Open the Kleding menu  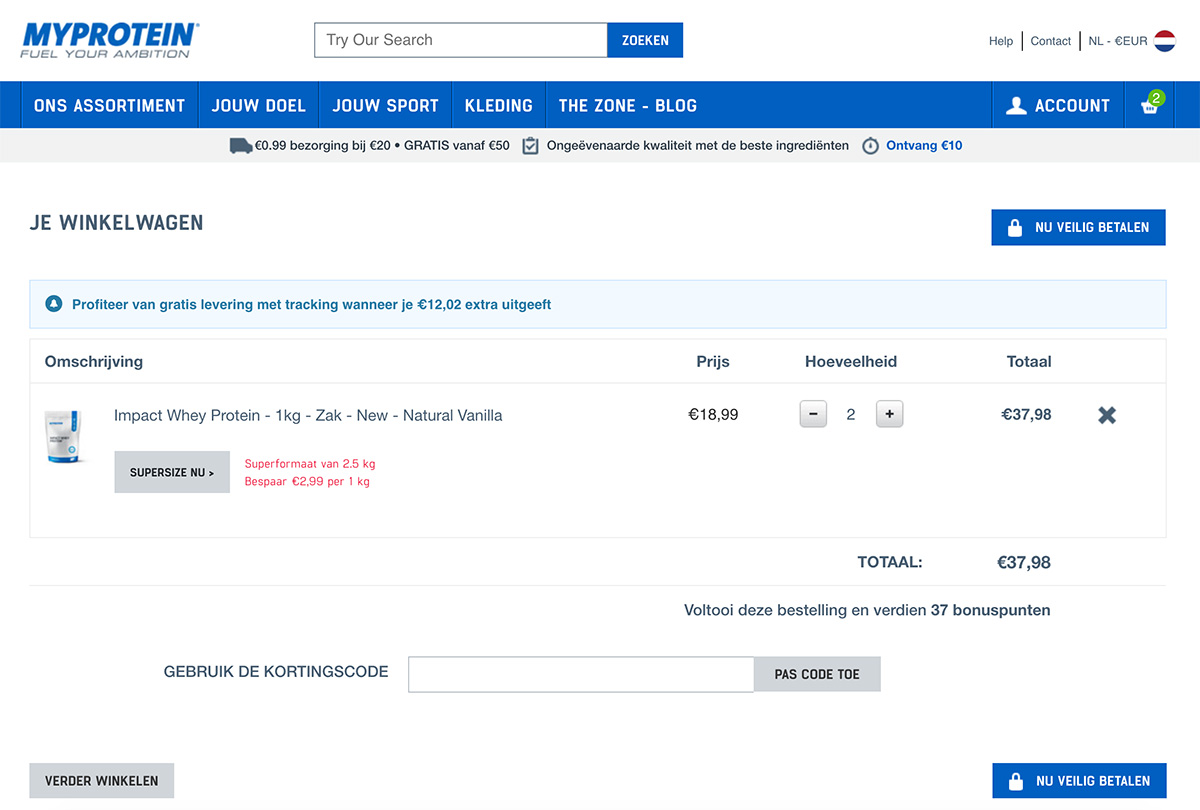tap(499, 105)
